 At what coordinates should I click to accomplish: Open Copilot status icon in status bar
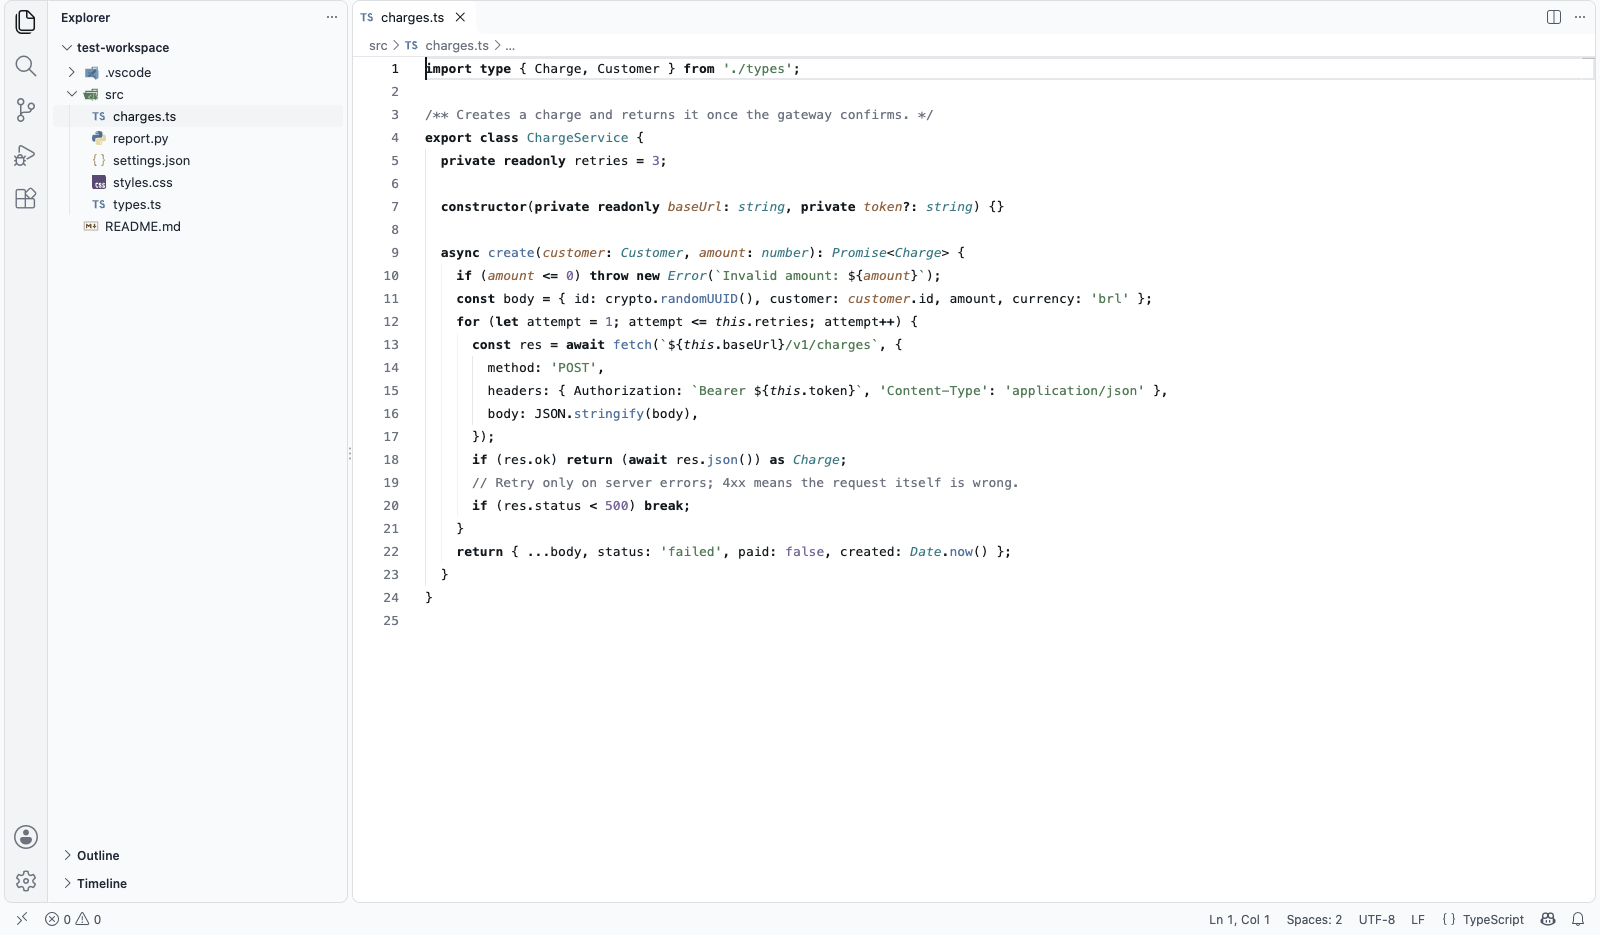pos(1548,919)
